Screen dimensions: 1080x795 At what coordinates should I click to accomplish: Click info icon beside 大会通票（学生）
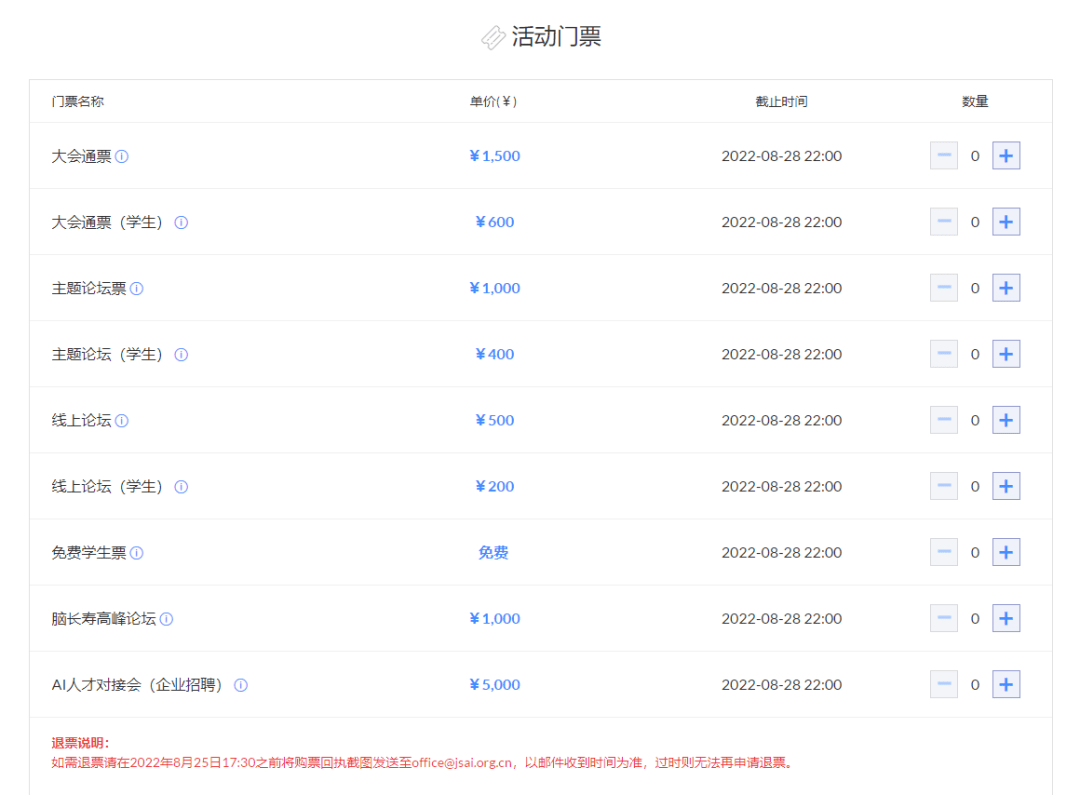tap(181, 223)
